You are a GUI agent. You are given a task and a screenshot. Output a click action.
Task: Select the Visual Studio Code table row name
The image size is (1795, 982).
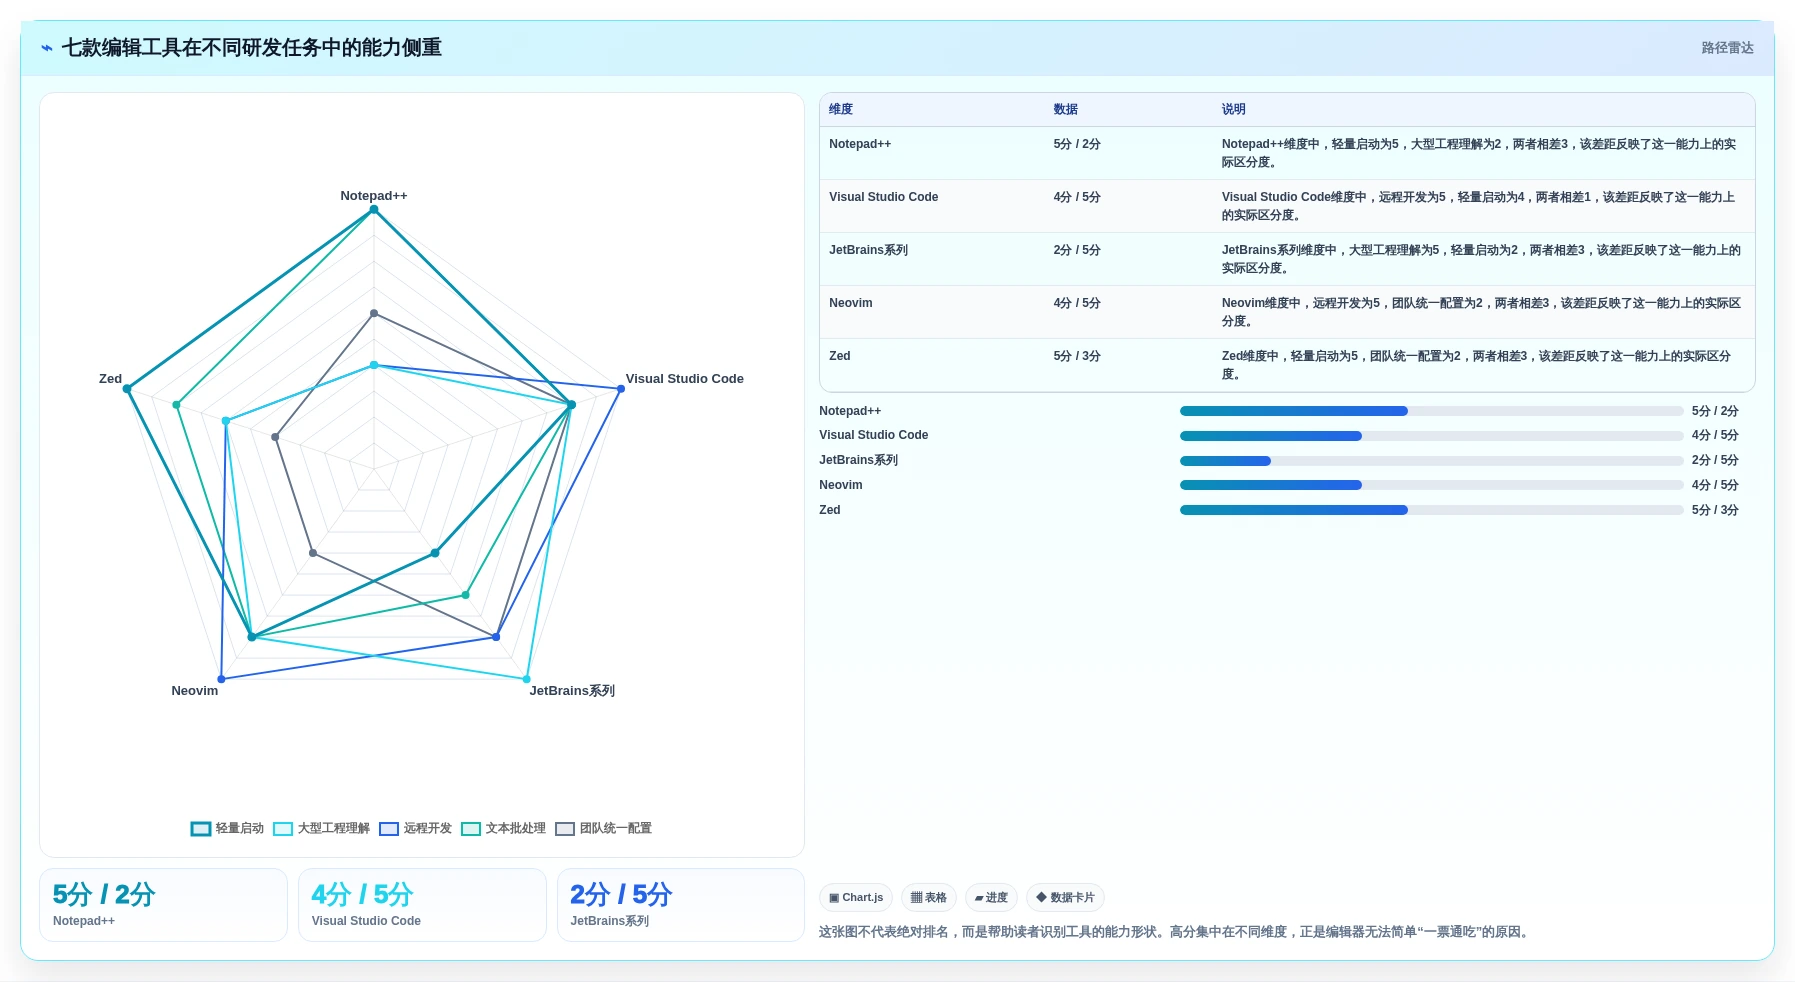tap(884, 197)
